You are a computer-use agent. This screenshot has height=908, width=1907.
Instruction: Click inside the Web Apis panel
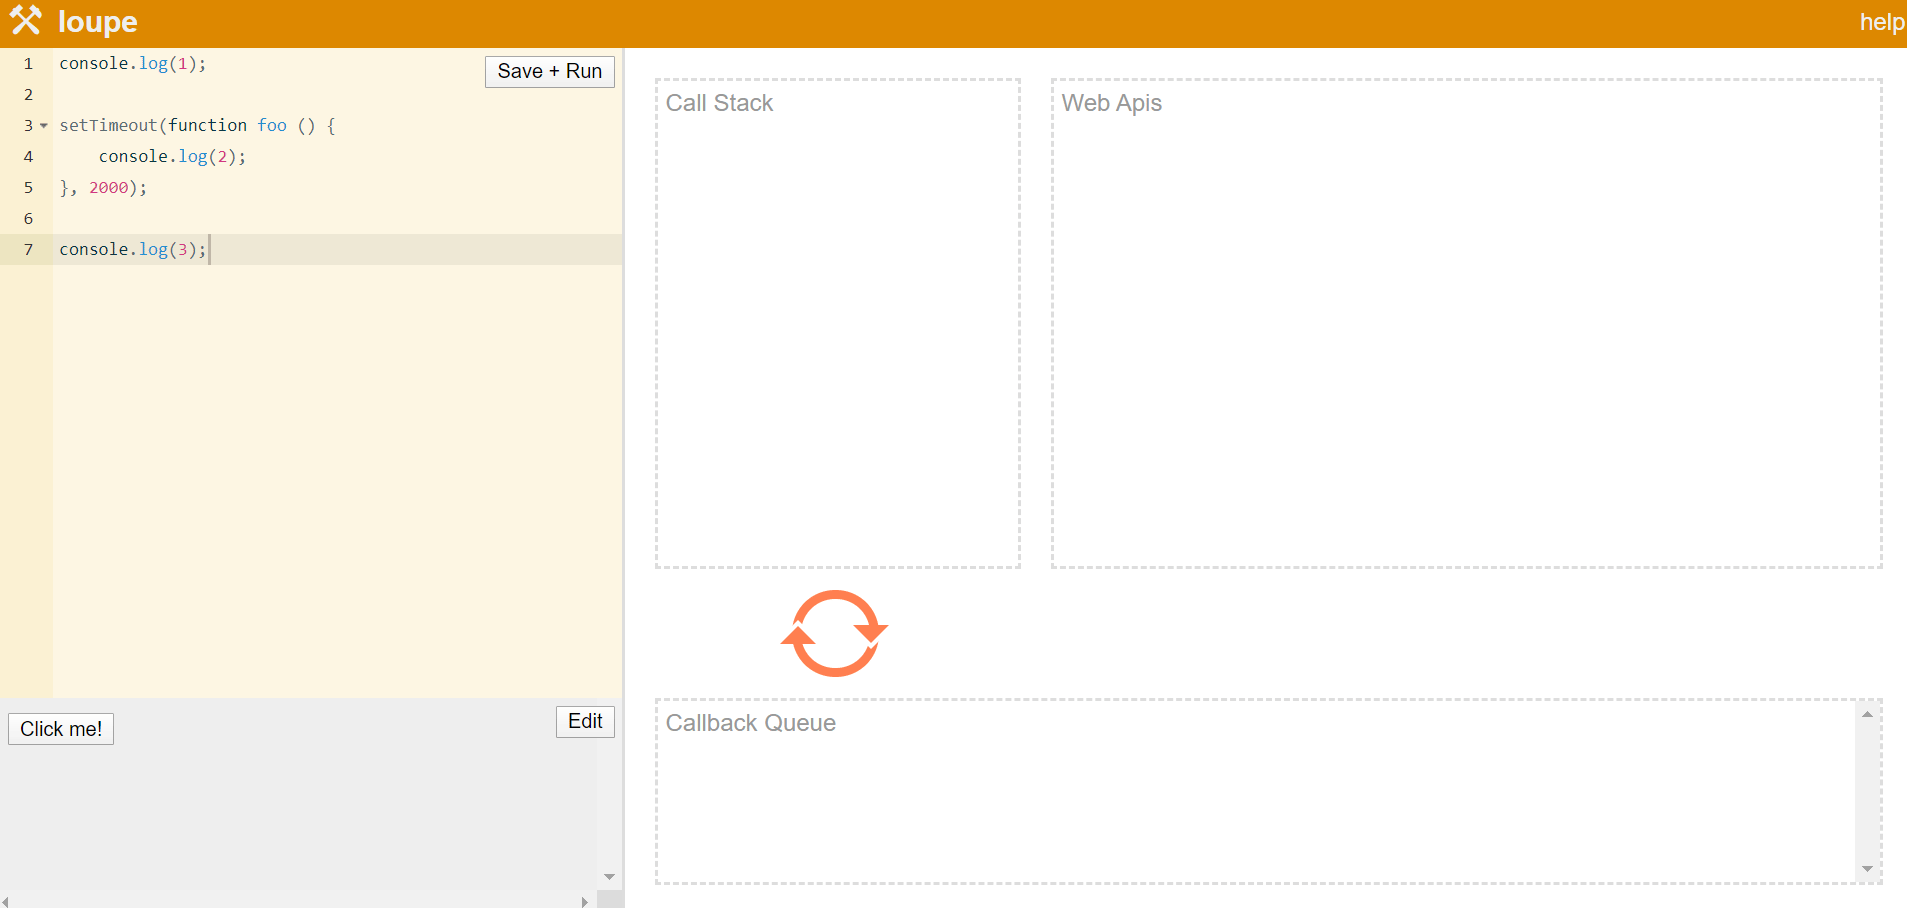click(1466, 330)
